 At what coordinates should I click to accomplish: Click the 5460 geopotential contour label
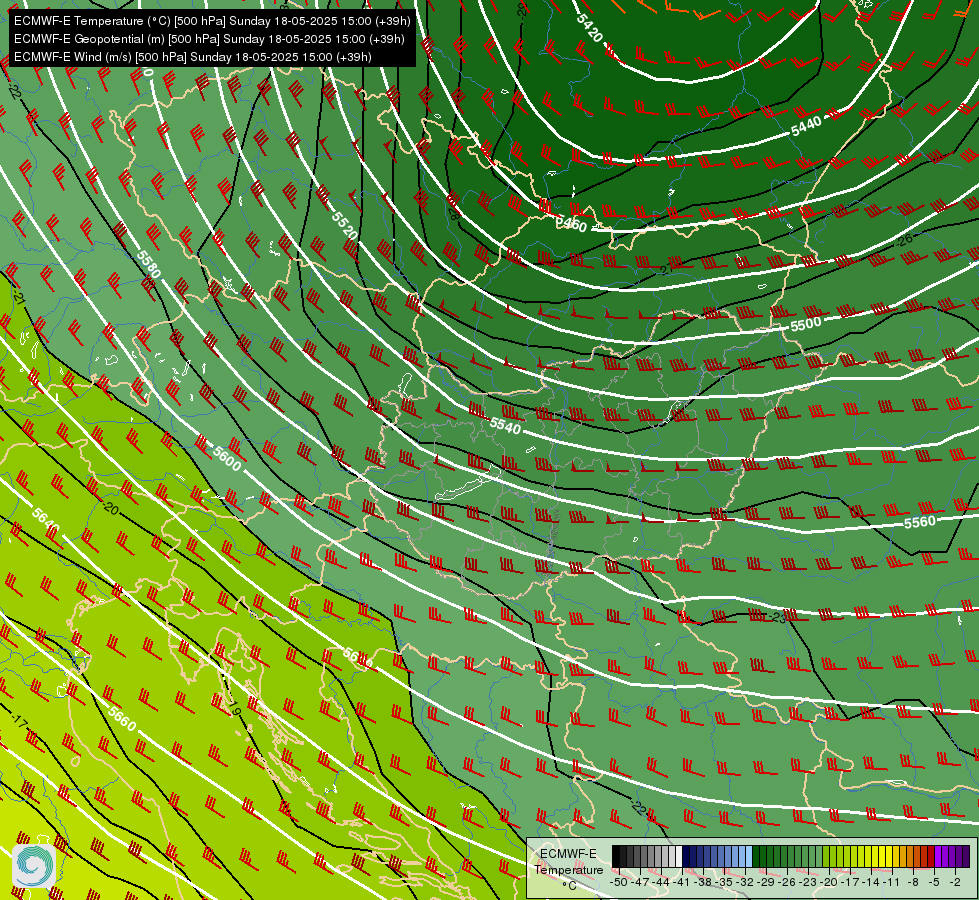tap(571, 224)
